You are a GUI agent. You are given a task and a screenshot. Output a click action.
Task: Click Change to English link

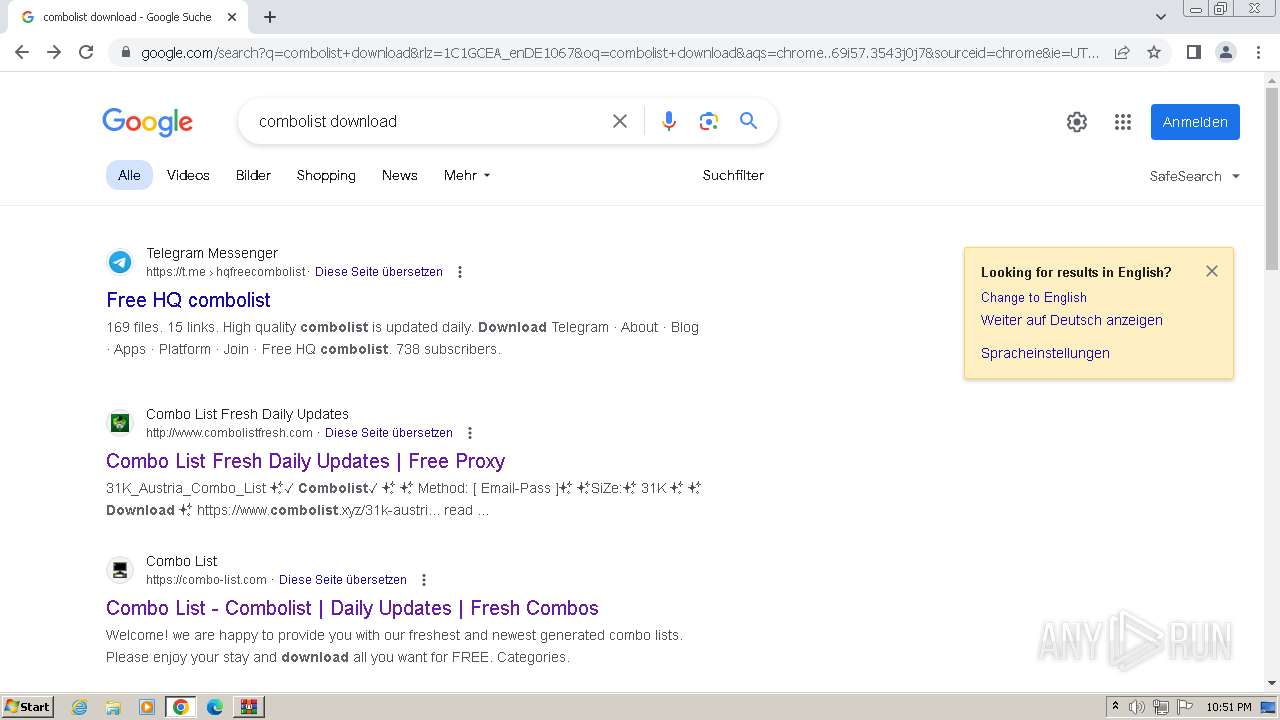tap(1033, 297)
